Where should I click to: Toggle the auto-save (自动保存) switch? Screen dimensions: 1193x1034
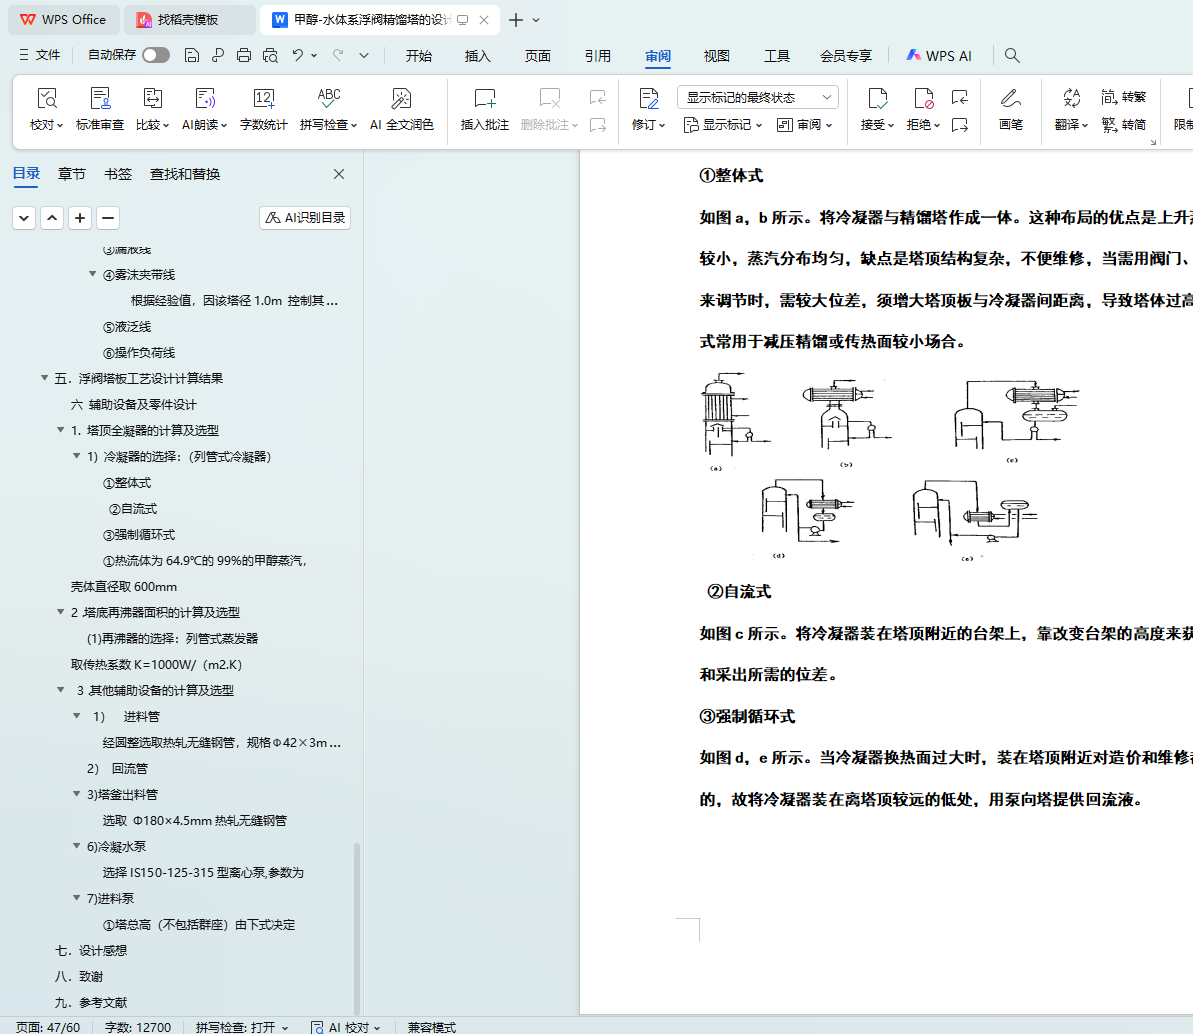(x=156, y=55)
